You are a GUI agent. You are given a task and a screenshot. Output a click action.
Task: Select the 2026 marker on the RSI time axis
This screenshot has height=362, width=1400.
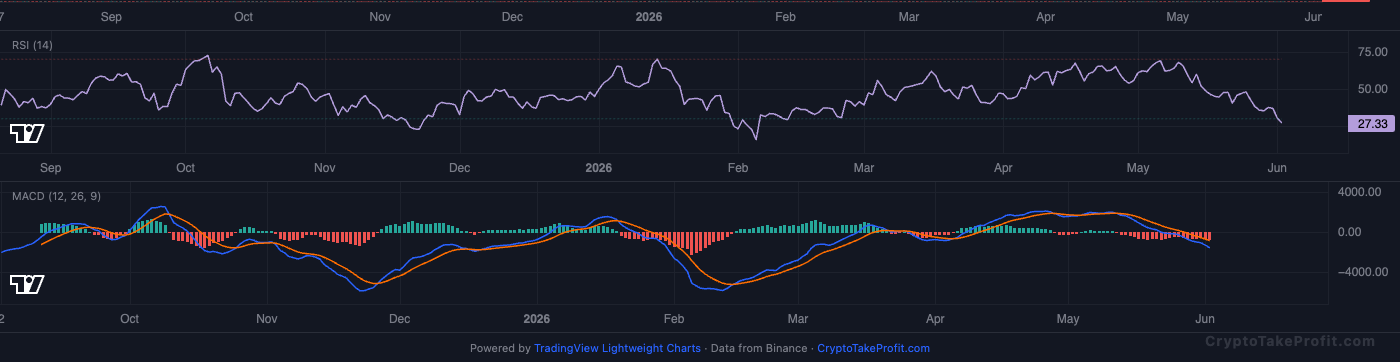pyautogui.click(x=598, y=167)
